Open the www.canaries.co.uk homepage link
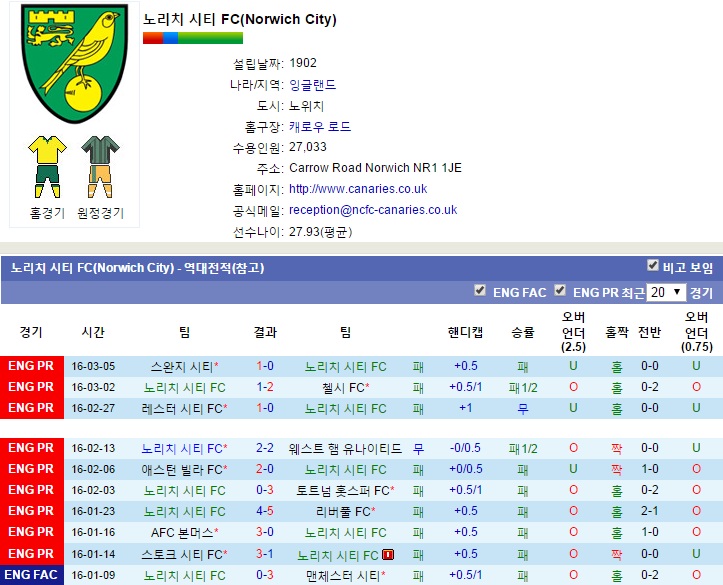 (x=357, y=189)
